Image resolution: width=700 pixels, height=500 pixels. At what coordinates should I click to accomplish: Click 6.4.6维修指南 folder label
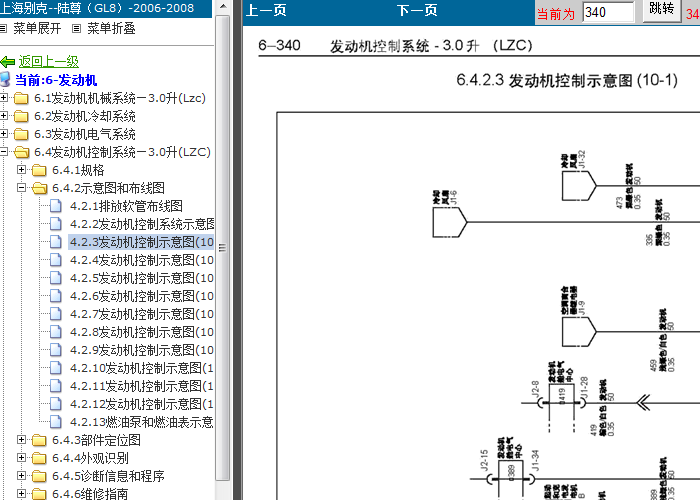[x=90, y=494]
